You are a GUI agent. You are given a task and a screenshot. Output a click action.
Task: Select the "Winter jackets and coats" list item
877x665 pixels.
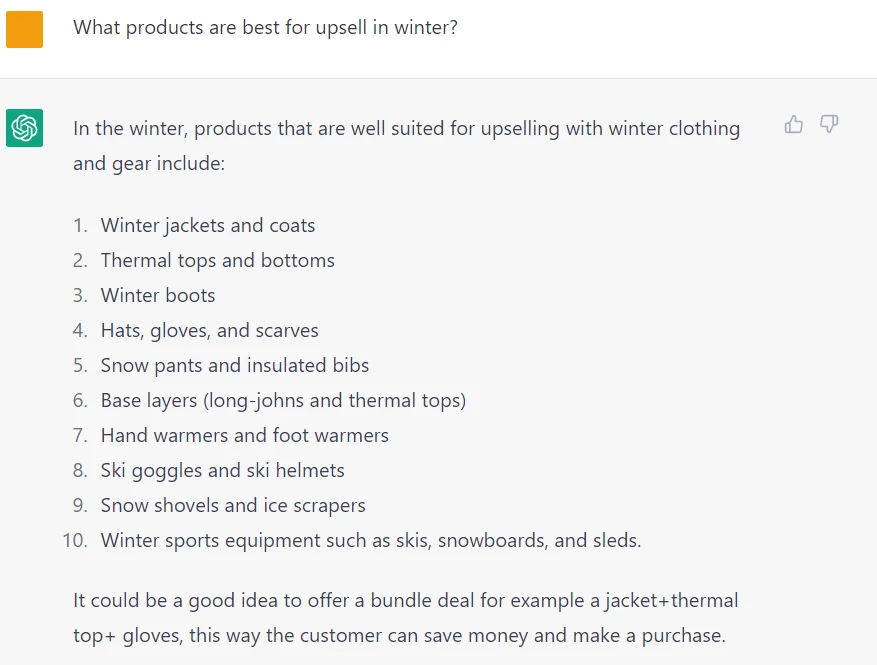pyautogui.click(x=208, y=226)
